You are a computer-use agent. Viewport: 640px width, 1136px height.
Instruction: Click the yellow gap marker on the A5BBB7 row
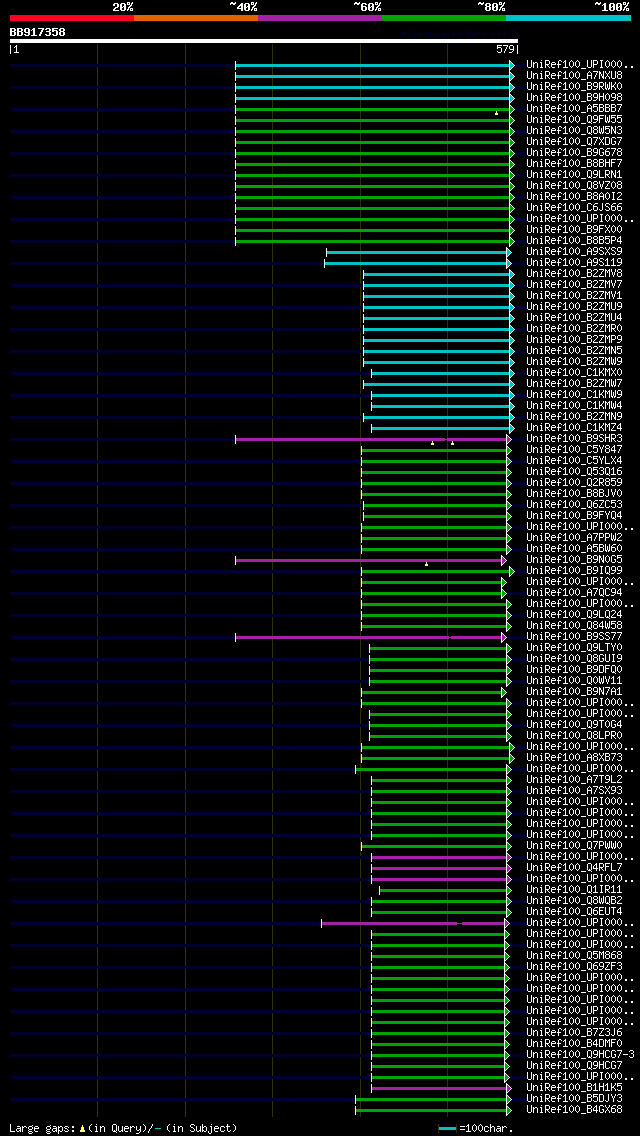point(496,113)
